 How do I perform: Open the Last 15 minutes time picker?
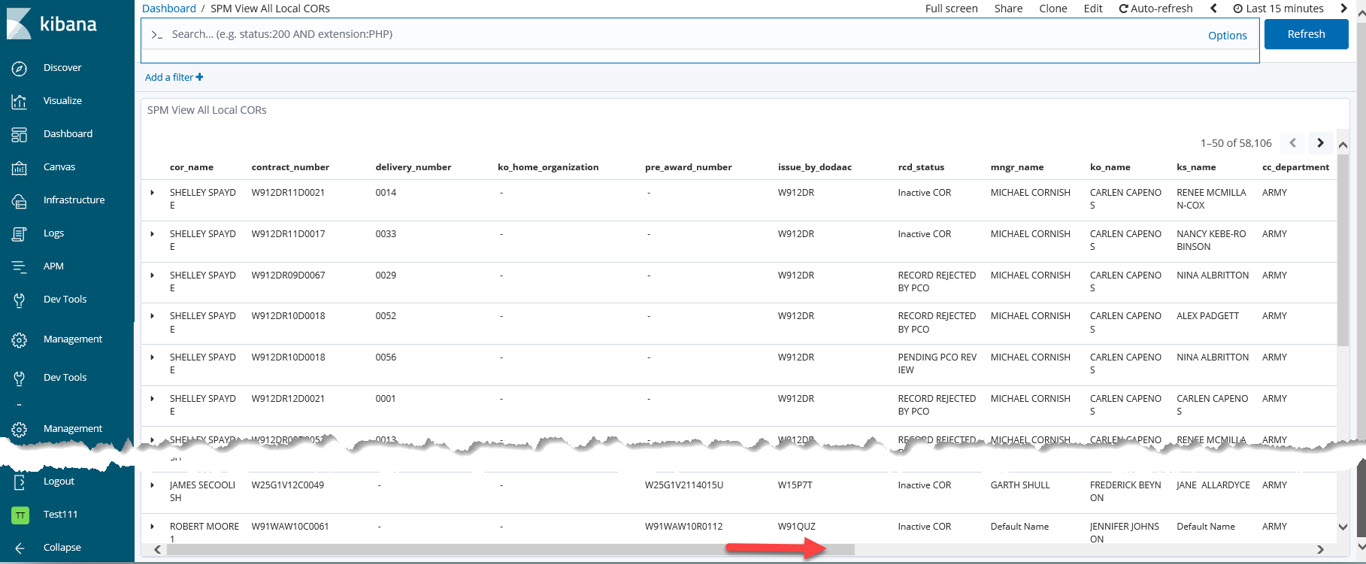pyautogui.click(x=1278, y=8)
